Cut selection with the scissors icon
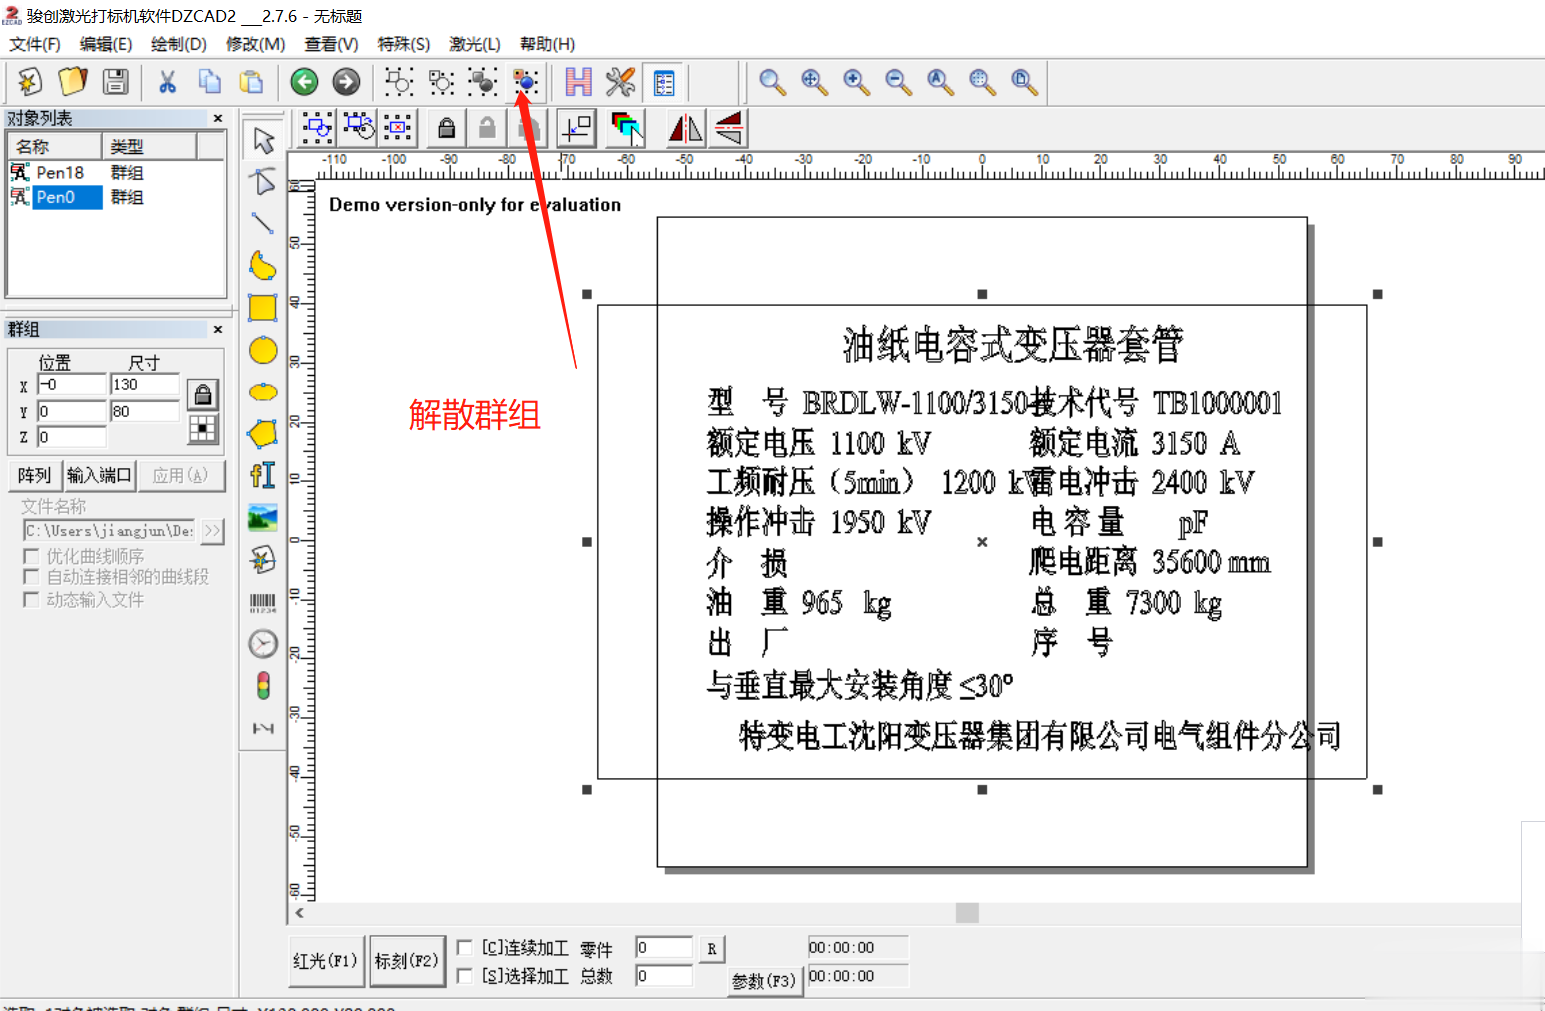The width and height of the screenshot is (1545, 1011). pyautogui.click(x=167, y=82)
